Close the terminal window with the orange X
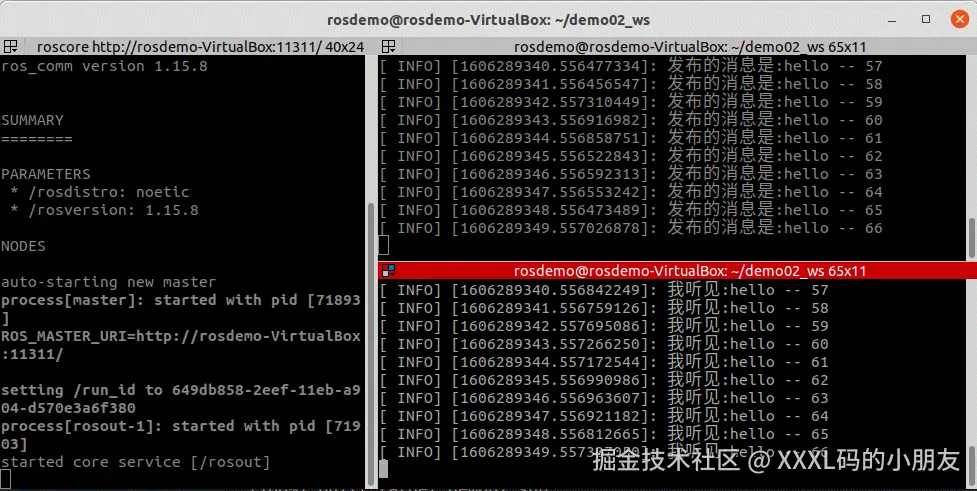The width and height of the screenshot is (977, 491). coord(960,19)
